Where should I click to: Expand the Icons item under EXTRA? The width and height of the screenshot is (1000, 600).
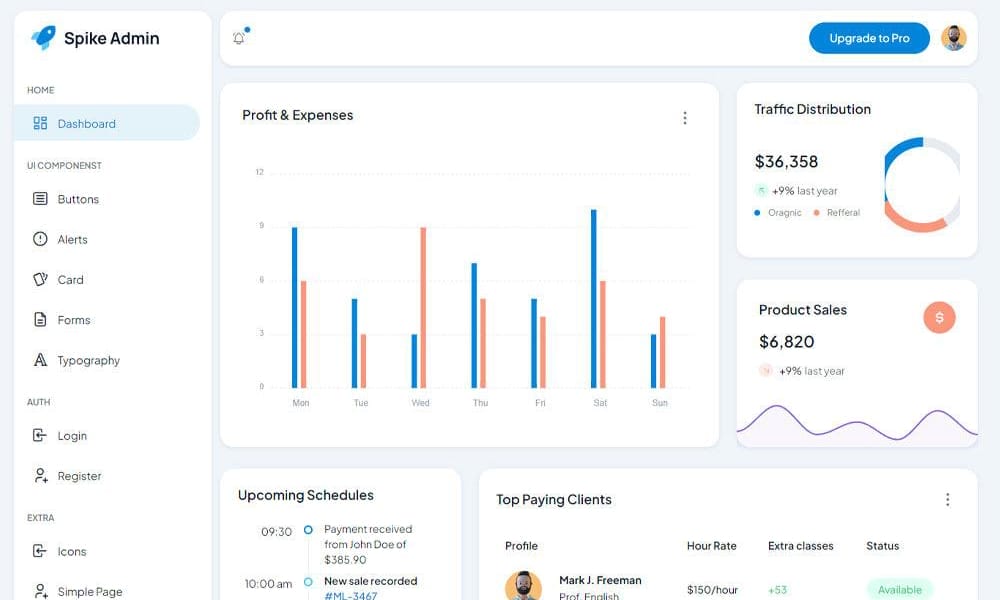click(39, 551)
